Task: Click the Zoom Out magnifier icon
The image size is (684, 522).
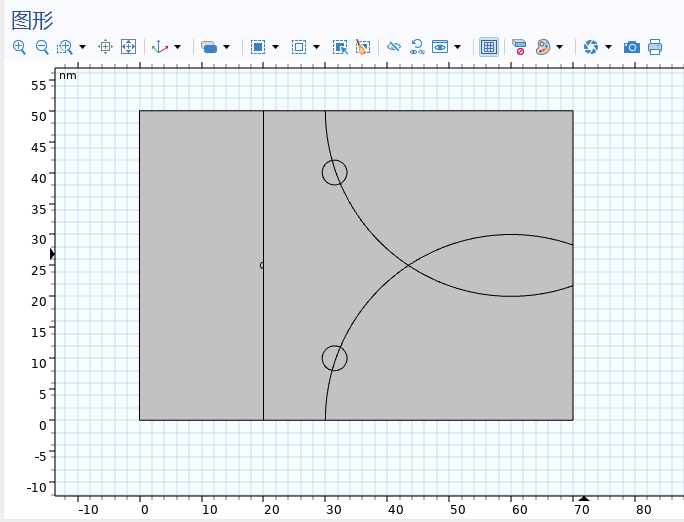Action: tap(42, 47)
